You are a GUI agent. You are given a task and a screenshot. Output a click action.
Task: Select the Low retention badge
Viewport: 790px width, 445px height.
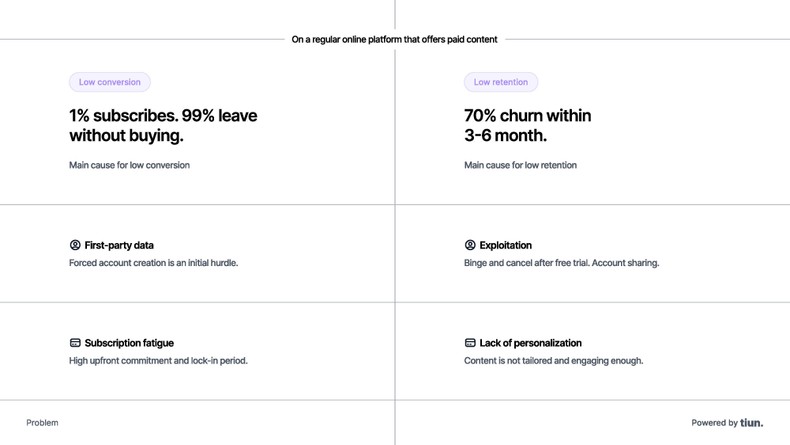coord(501,82)
